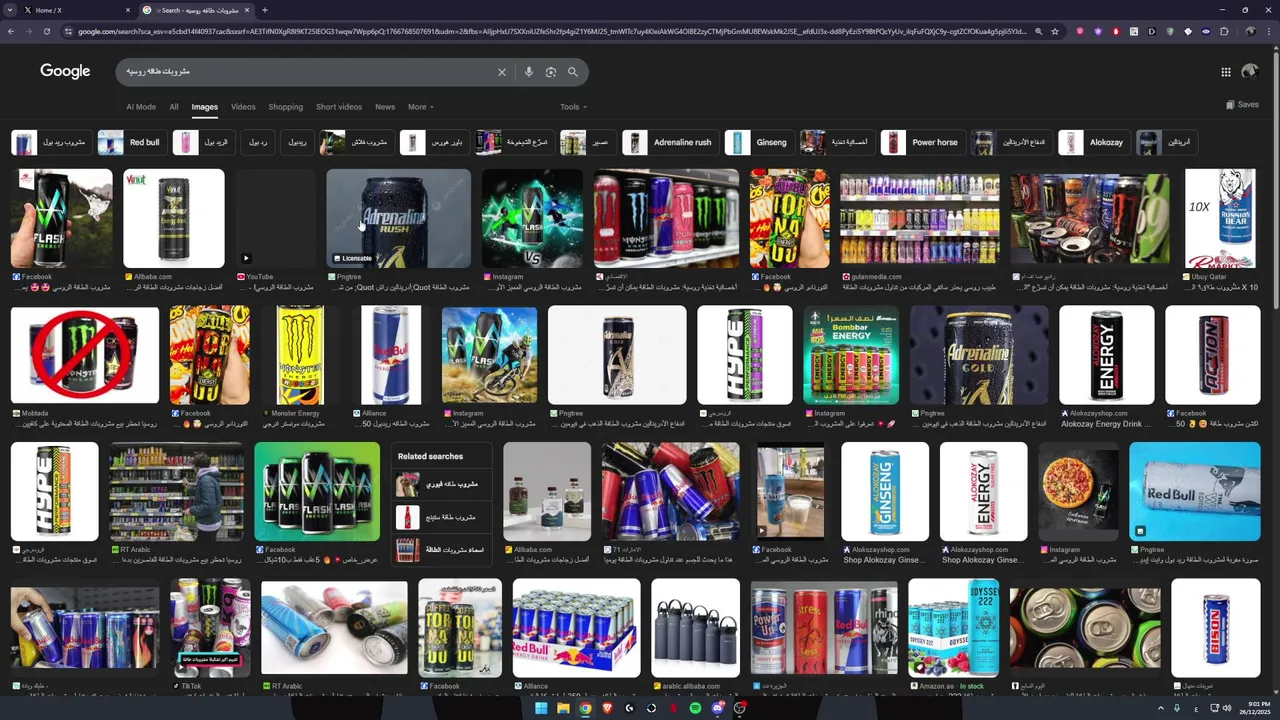Open Brave browser from the taskbar
Screen dimensions: 1280x720
607,708
